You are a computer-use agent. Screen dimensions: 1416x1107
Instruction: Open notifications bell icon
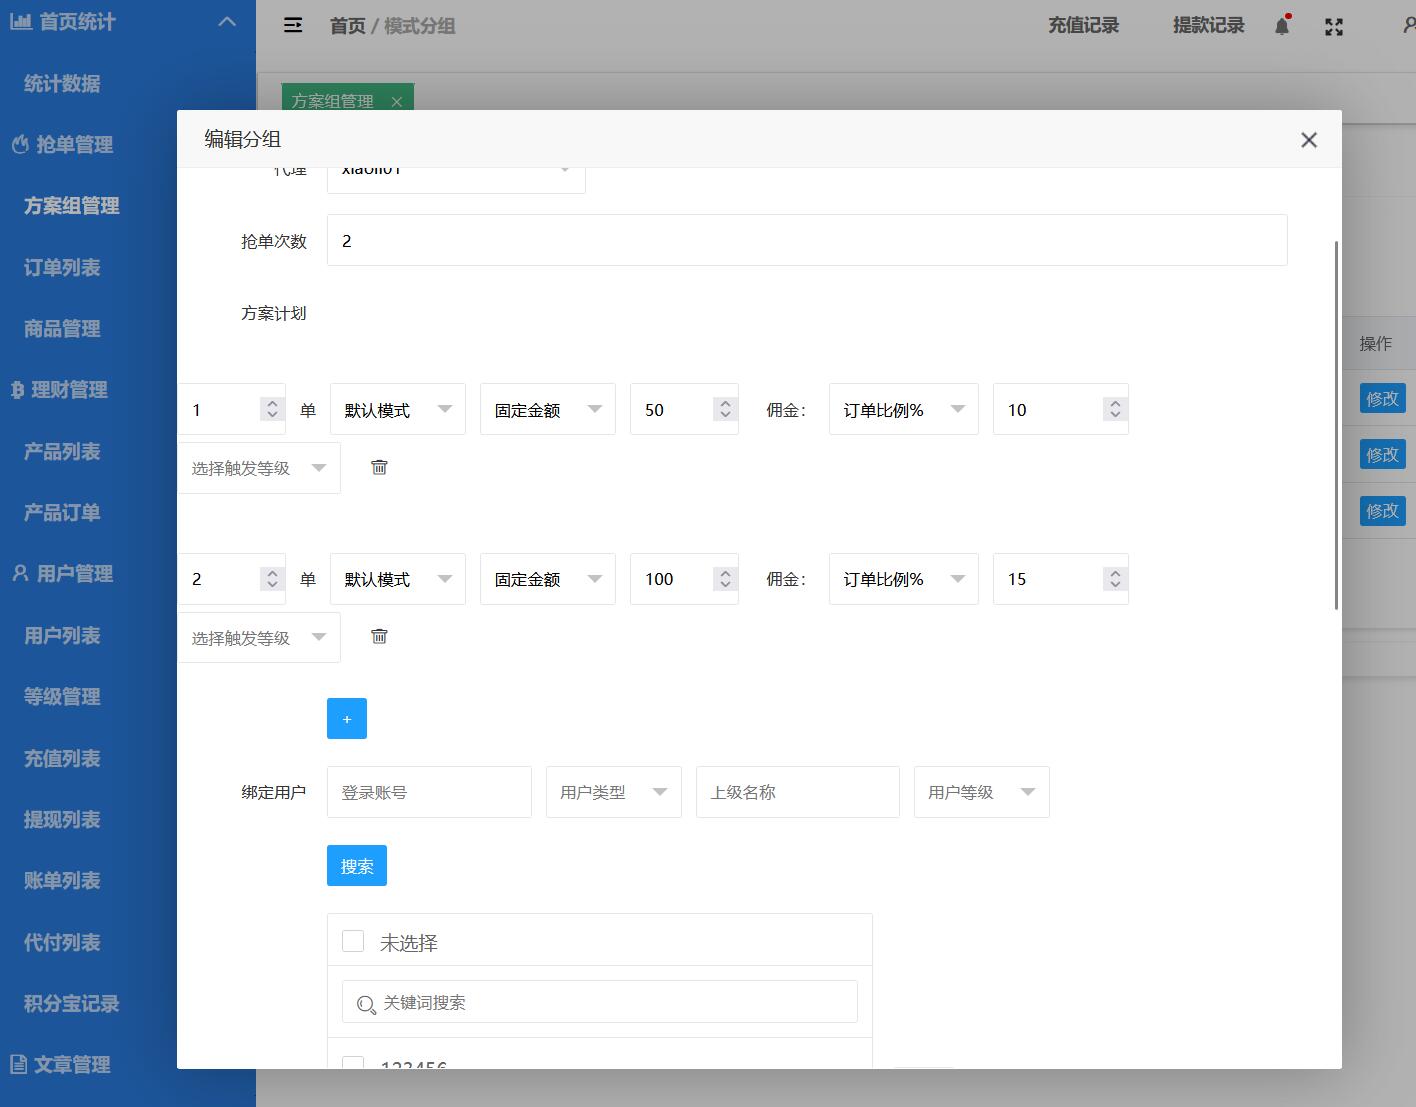[x=1282, y=26]
